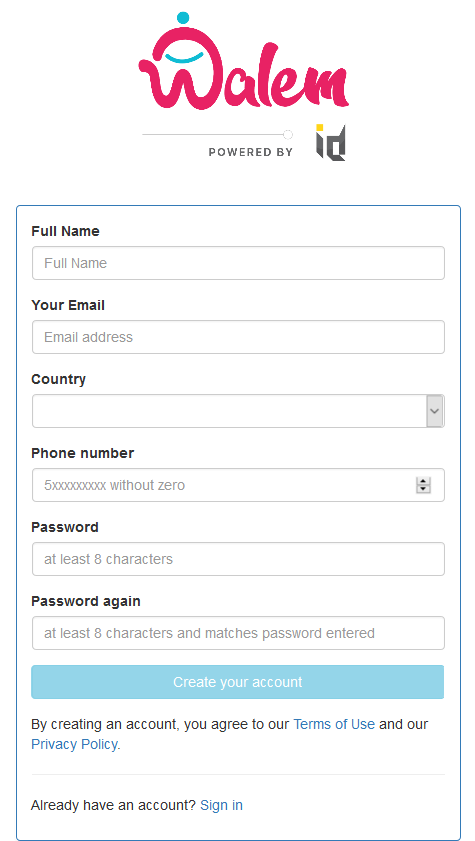Open the Privacy Policy link
475x841 pixels.
(75, 744)
